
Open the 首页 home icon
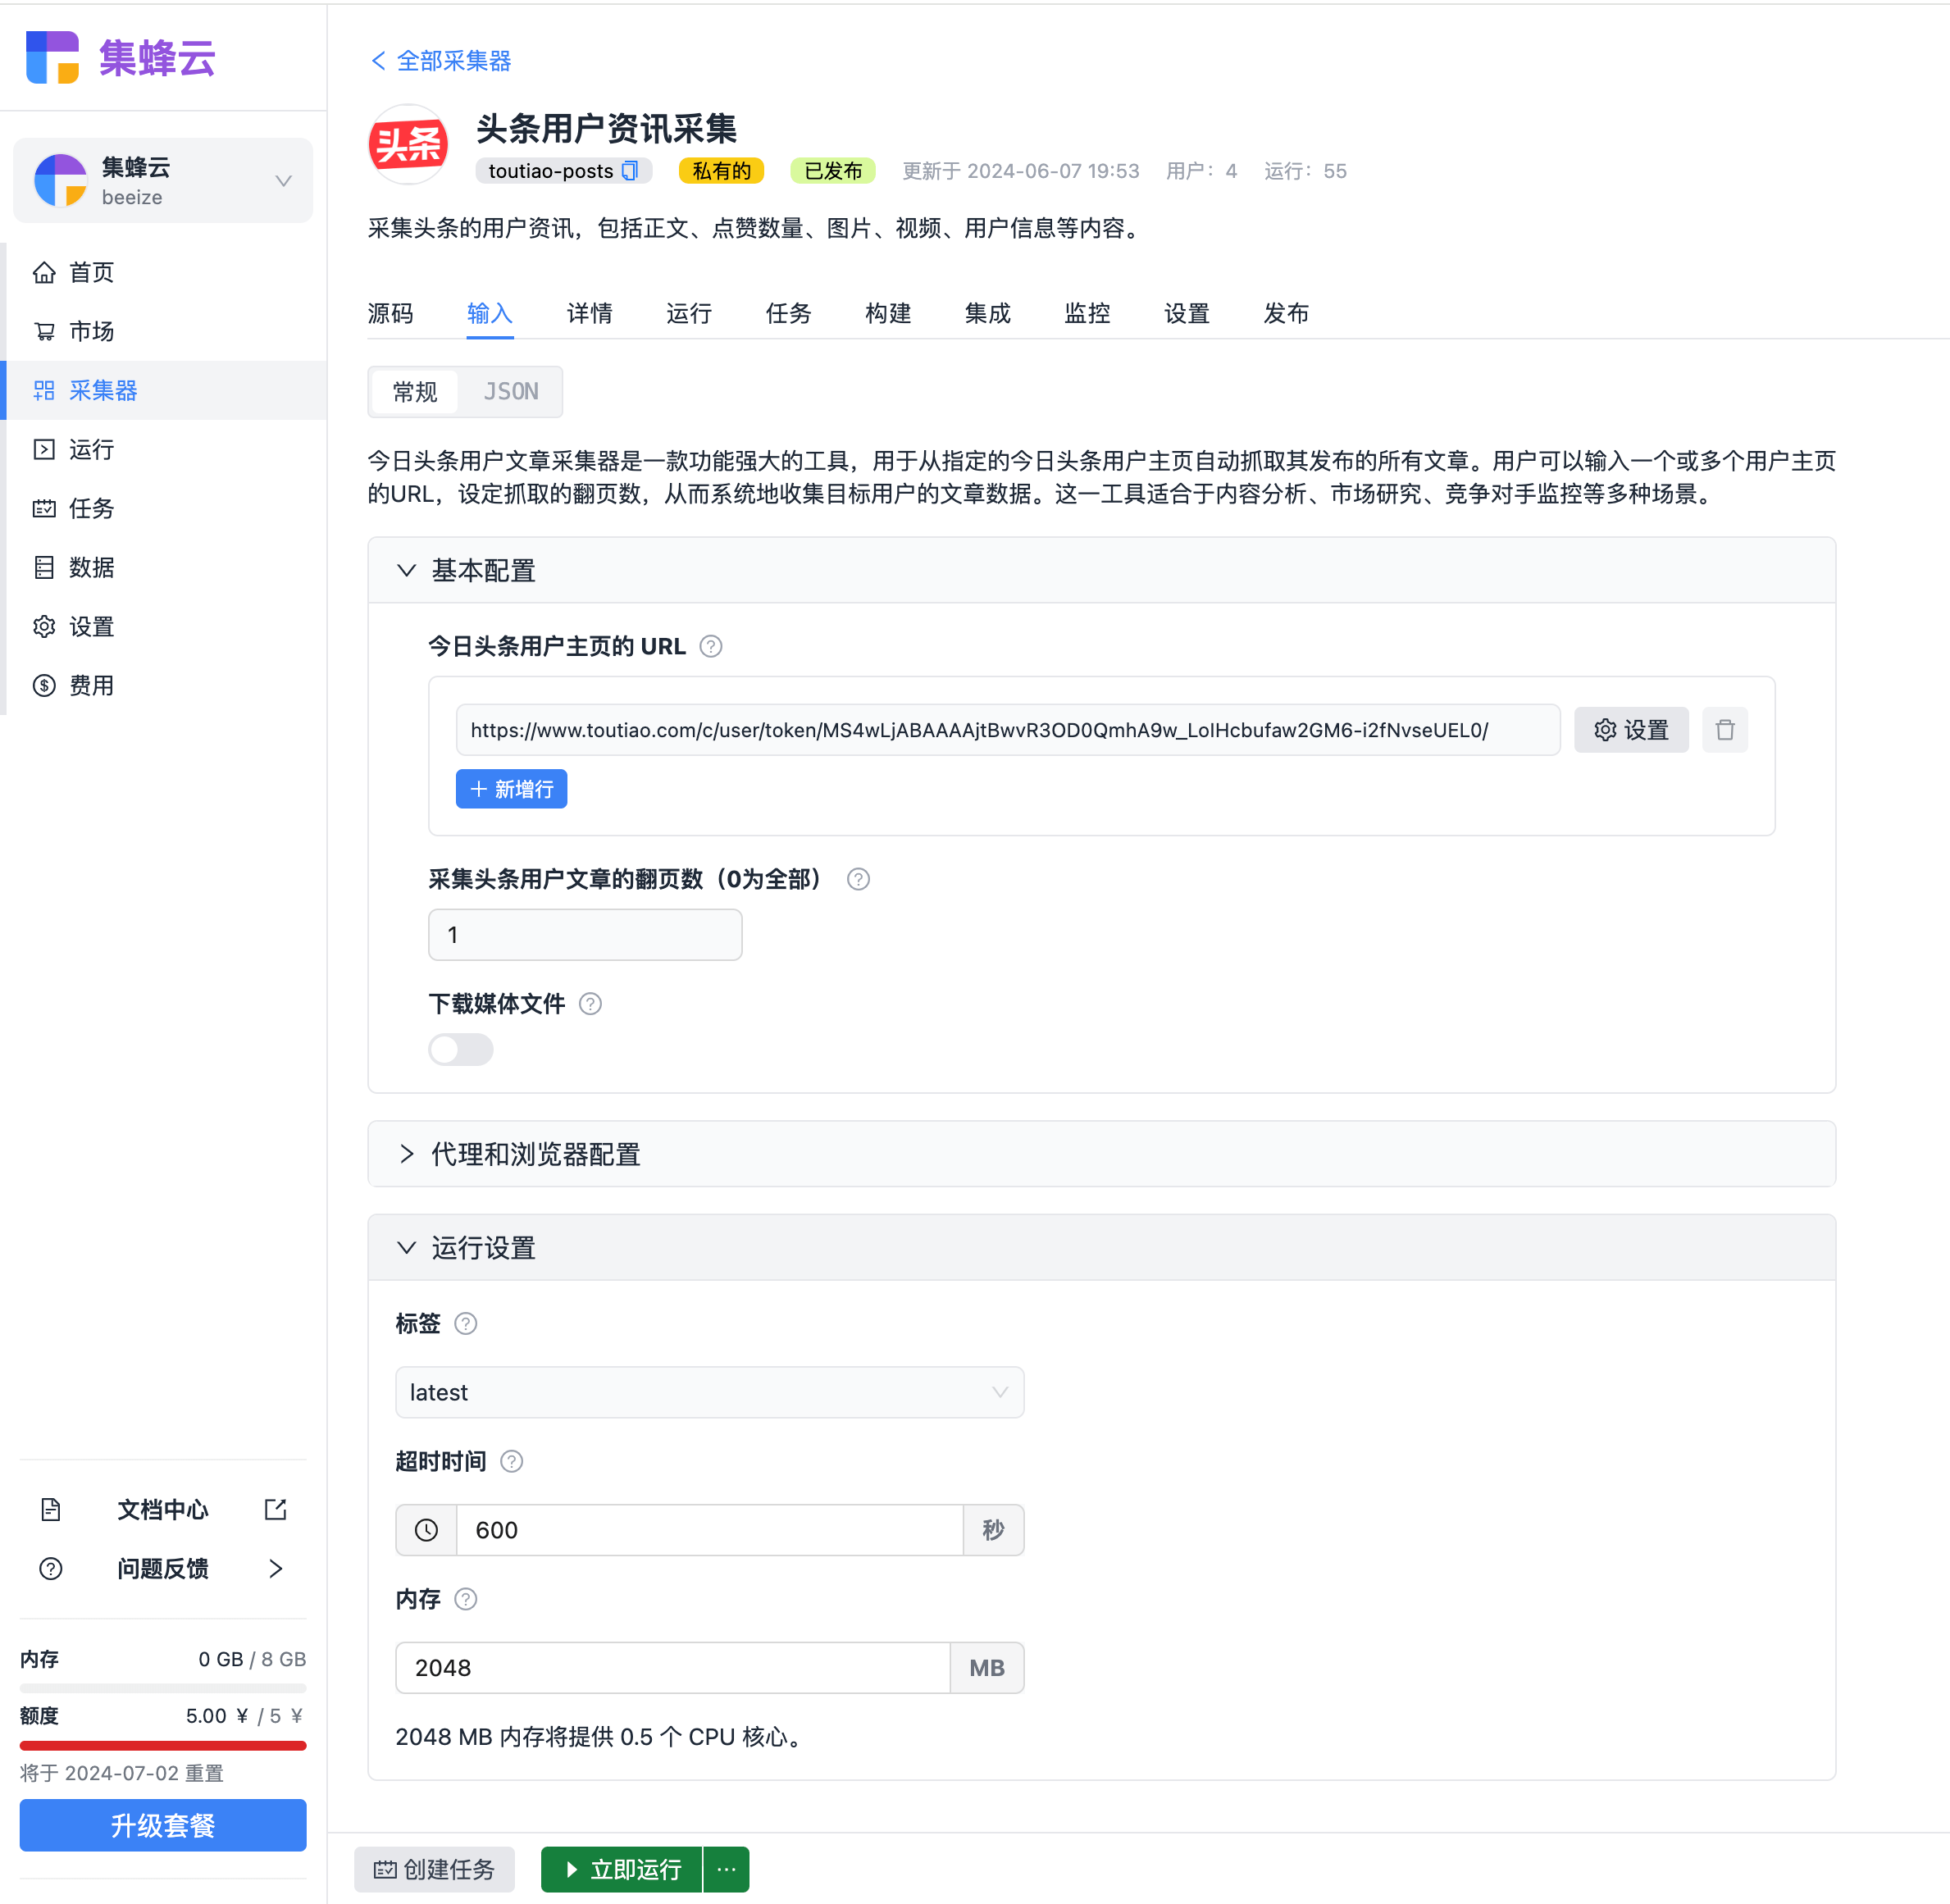pos(44,272)
